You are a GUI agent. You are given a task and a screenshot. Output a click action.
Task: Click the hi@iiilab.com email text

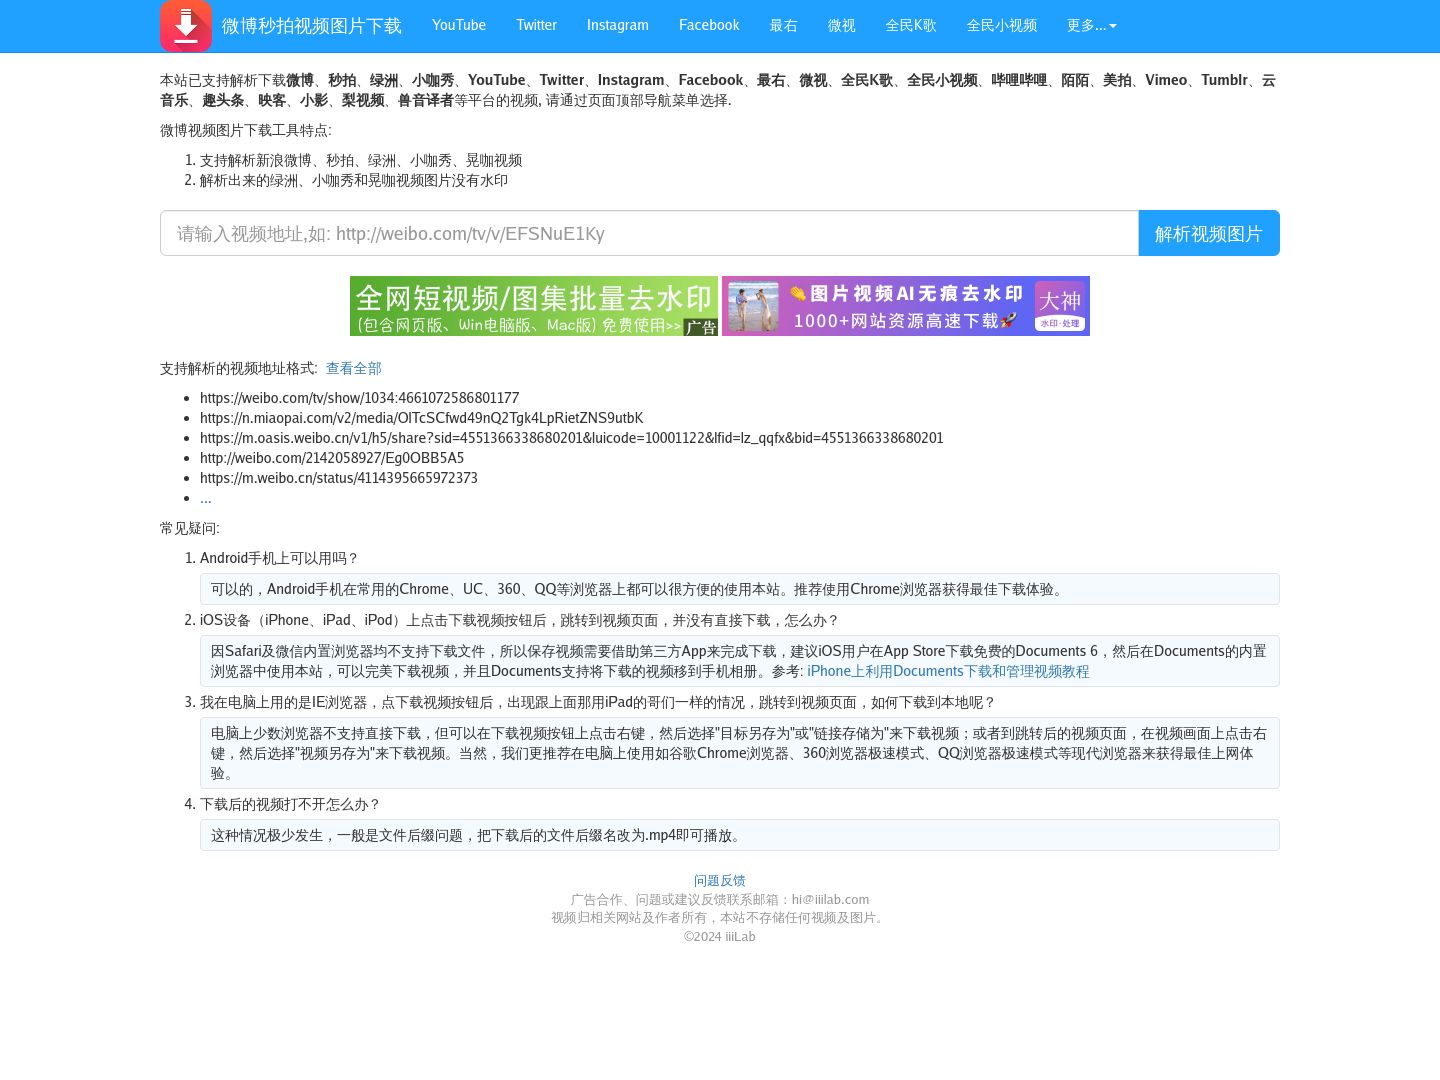click(x=830, y=899)
